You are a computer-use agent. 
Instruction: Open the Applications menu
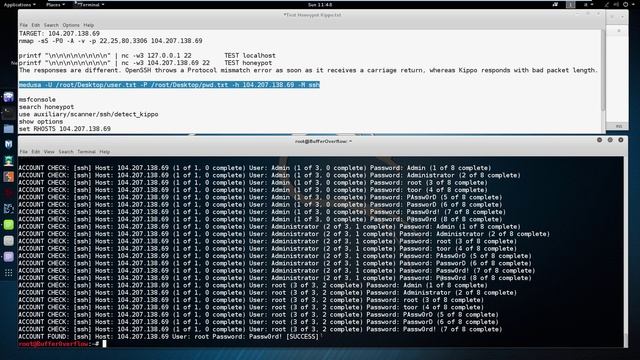pyautogui.click(x=20, y=5)
